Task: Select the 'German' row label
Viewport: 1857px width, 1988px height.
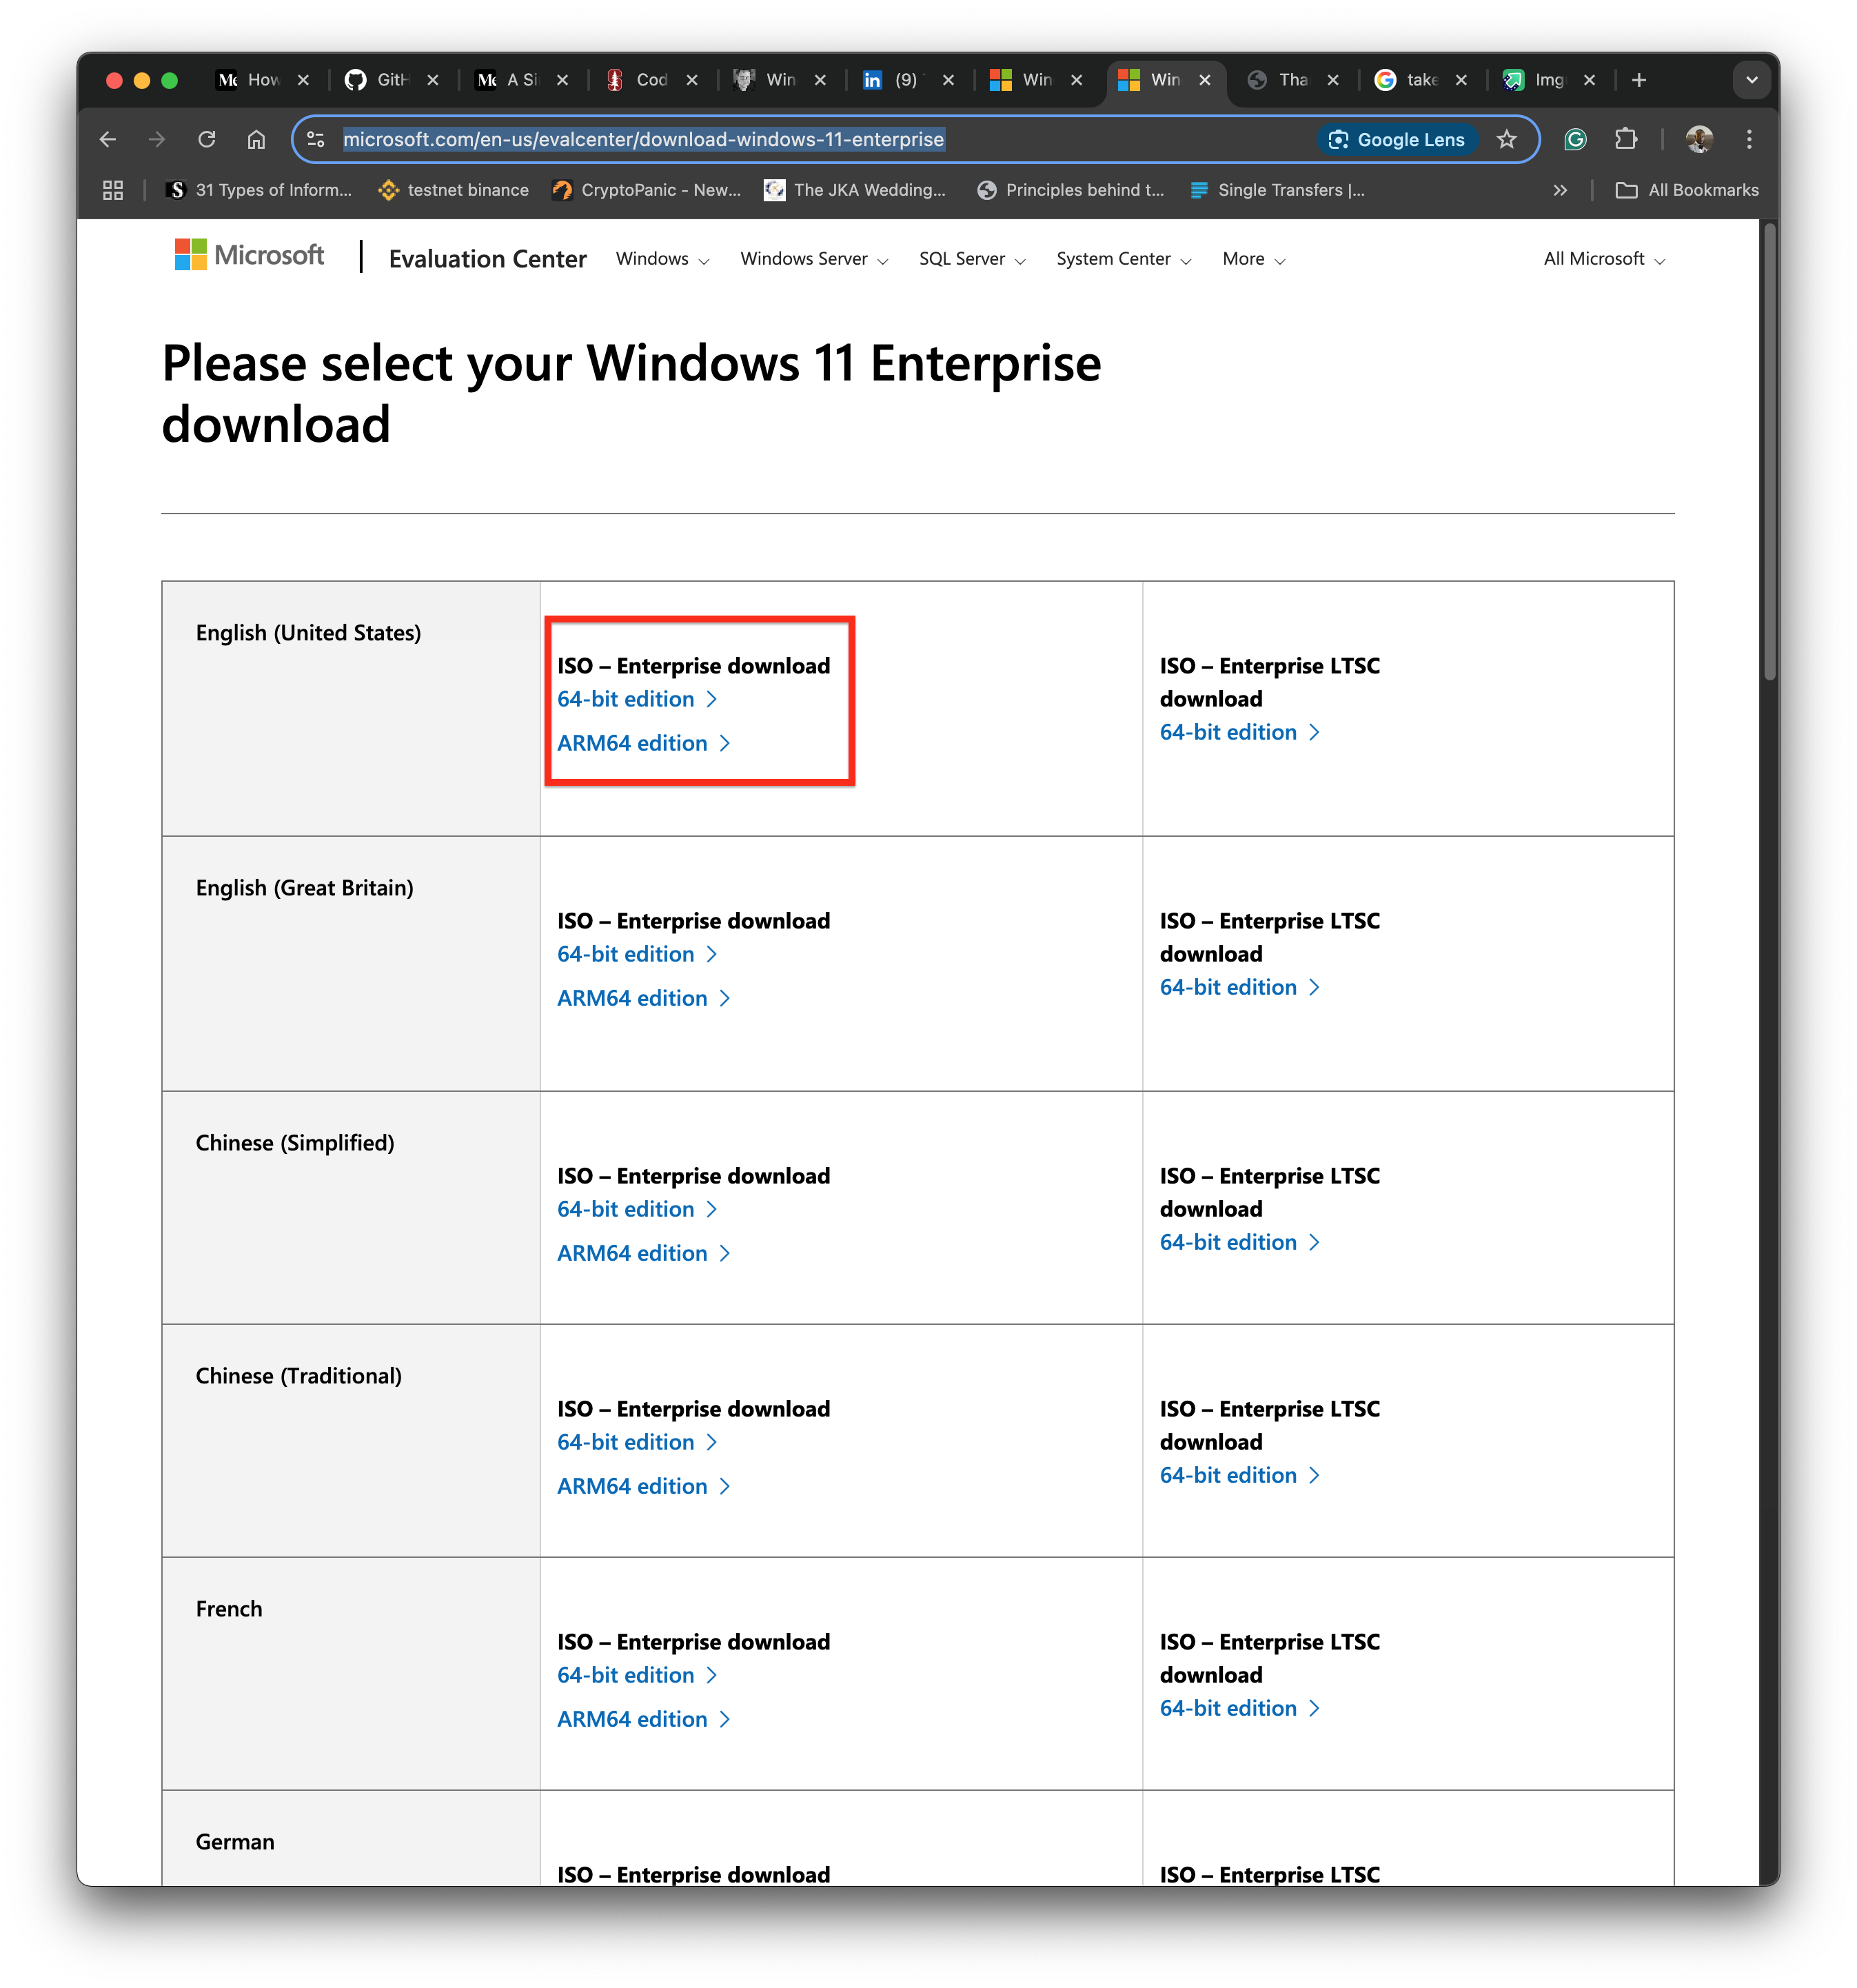Action: pyautogui.click(x=235, y=1842)
